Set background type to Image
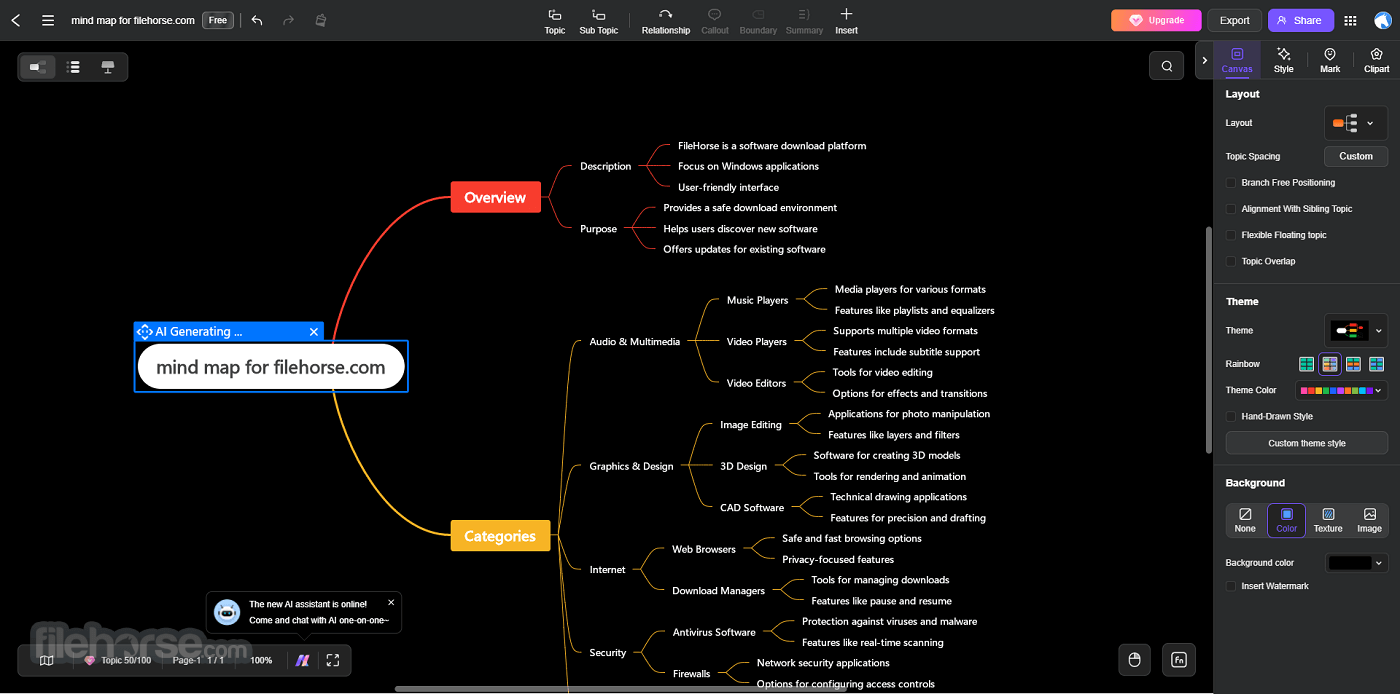 point(1369,520)
